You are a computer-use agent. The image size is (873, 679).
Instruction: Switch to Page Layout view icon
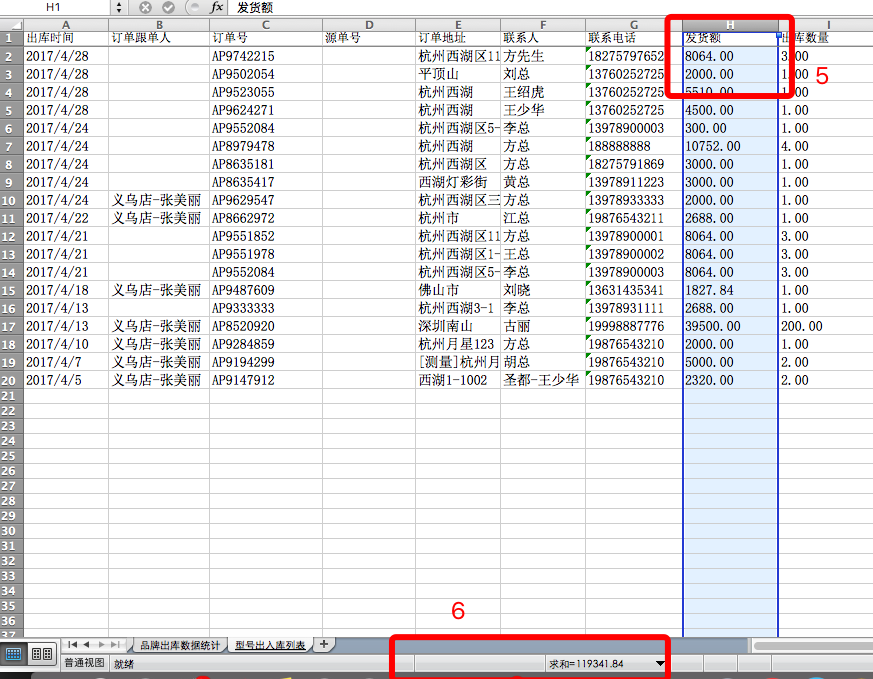42,653
